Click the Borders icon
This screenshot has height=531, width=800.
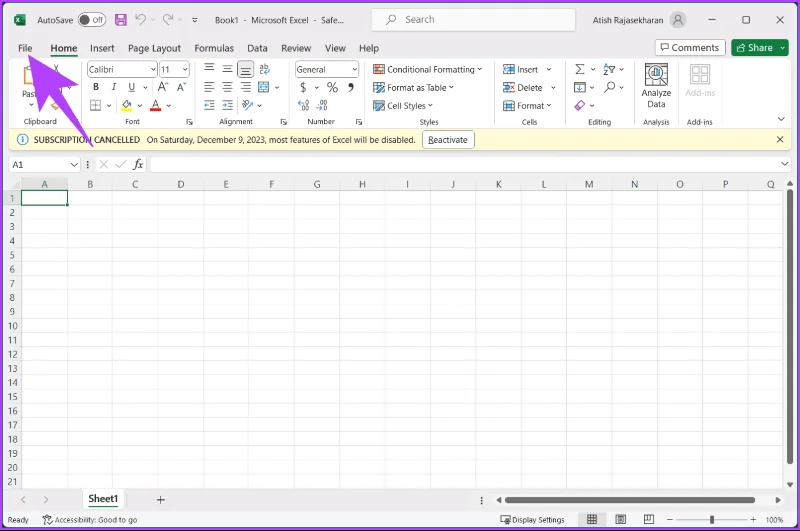[x=95, y=105]
